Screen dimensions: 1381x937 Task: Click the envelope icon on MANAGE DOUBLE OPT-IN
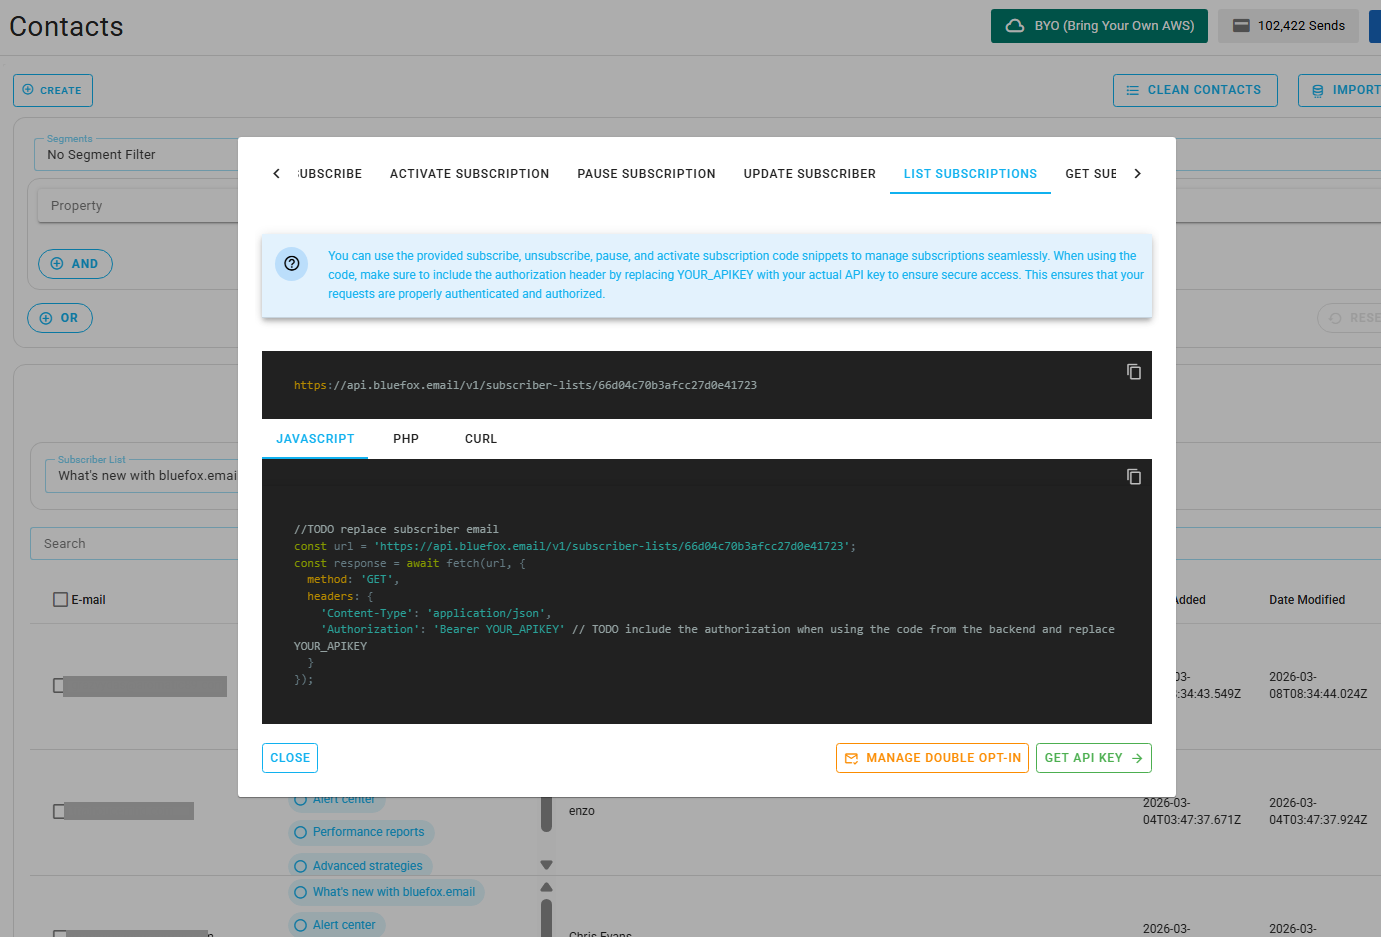(851, 758)
